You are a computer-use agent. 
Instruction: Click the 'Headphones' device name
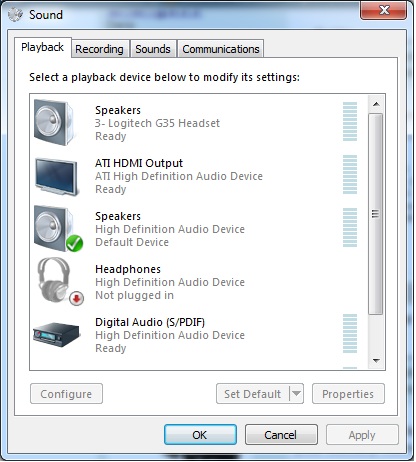(128, 269)
